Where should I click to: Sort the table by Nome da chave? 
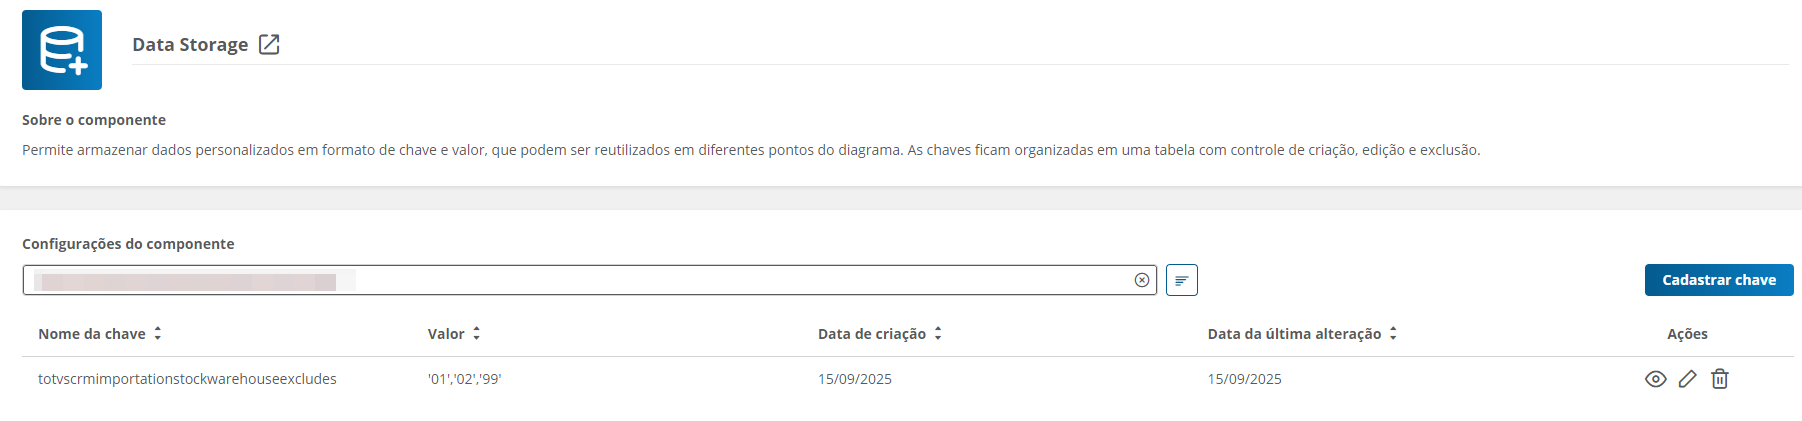click(157, 334)
